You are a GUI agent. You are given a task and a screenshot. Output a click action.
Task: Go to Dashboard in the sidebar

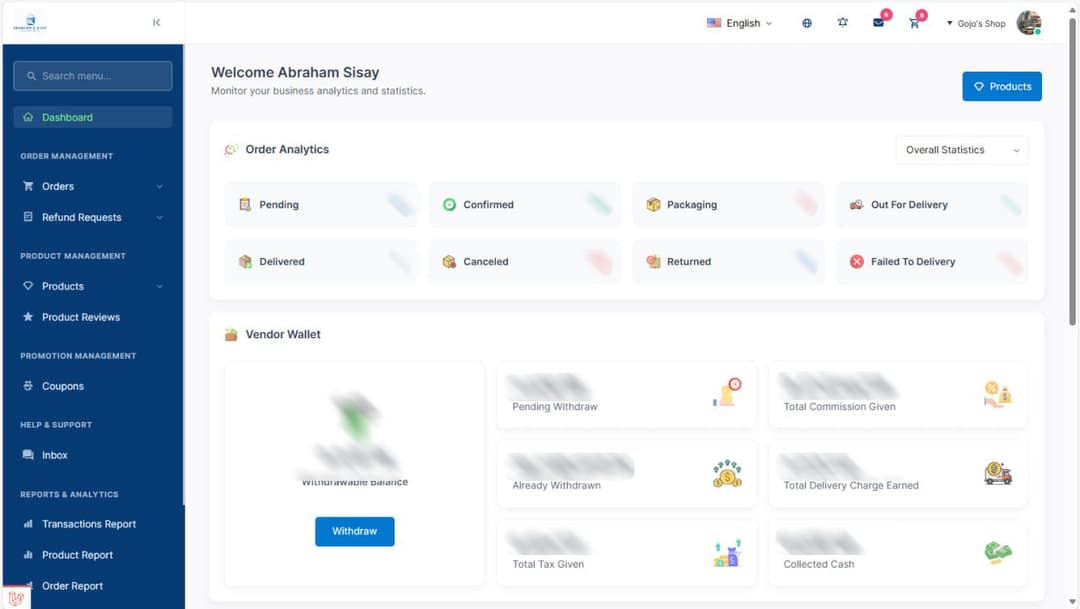(92, 117)
